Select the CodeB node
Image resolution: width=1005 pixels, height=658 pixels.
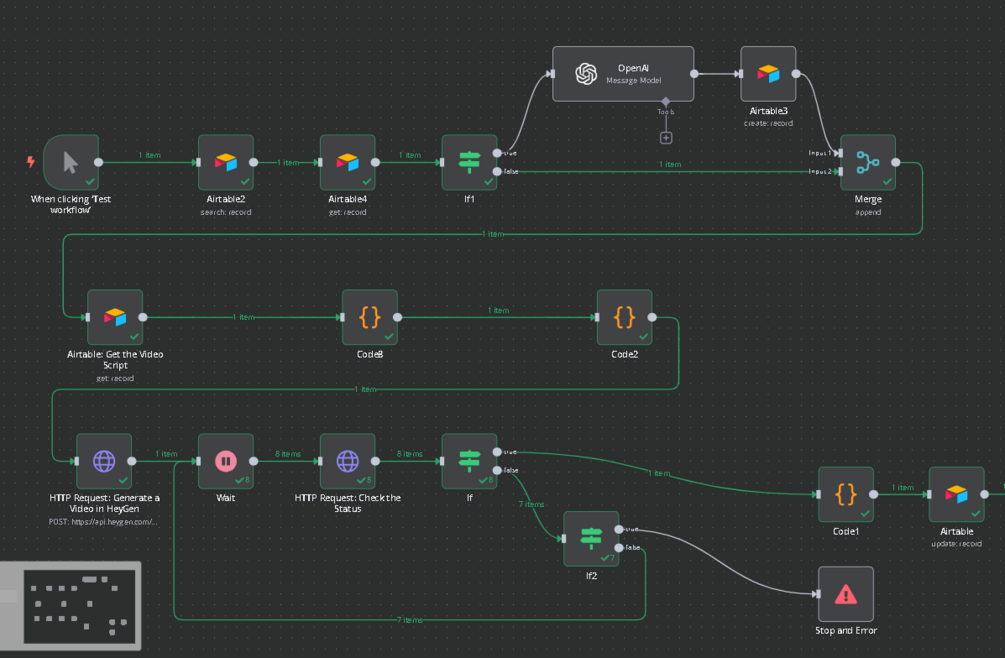tap(369, 316)
